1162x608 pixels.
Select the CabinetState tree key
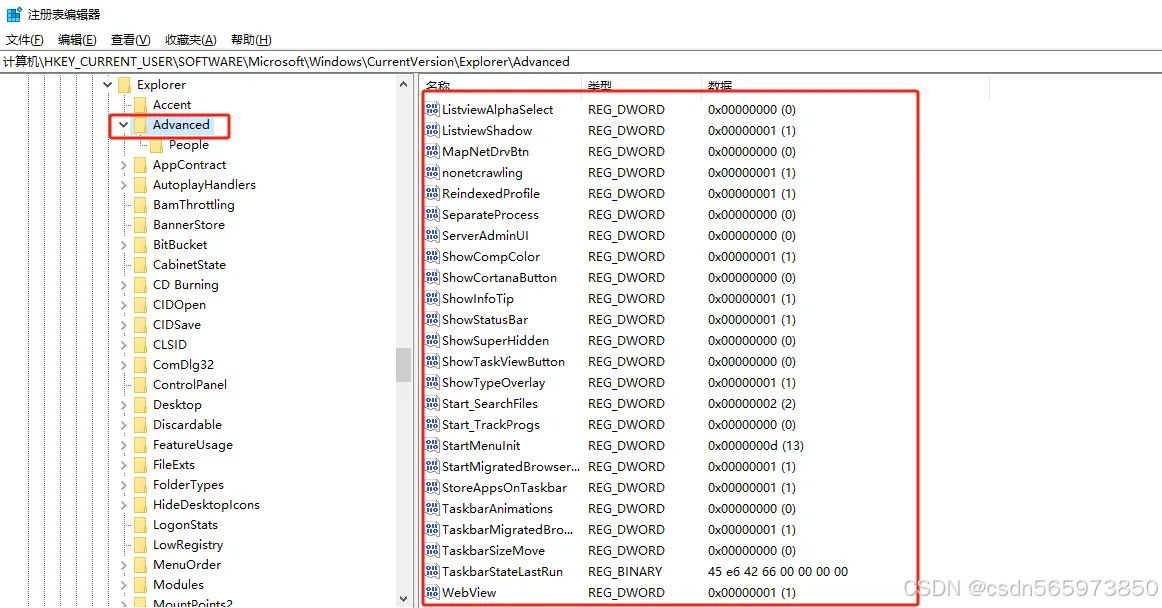(x=189, y=265)
